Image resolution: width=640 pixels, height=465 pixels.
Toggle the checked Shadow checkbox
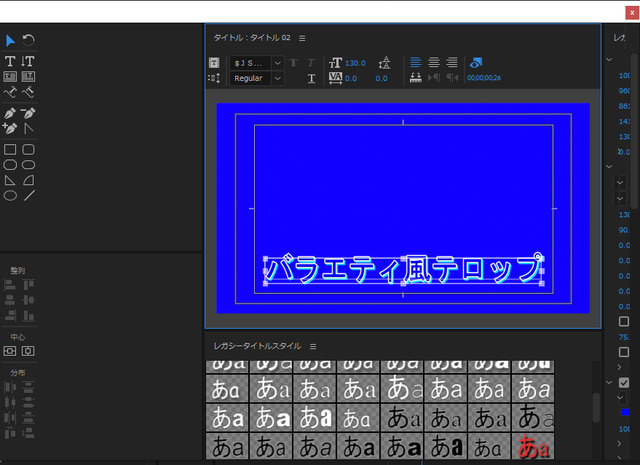pyautogui.click(x=624, y=383)
